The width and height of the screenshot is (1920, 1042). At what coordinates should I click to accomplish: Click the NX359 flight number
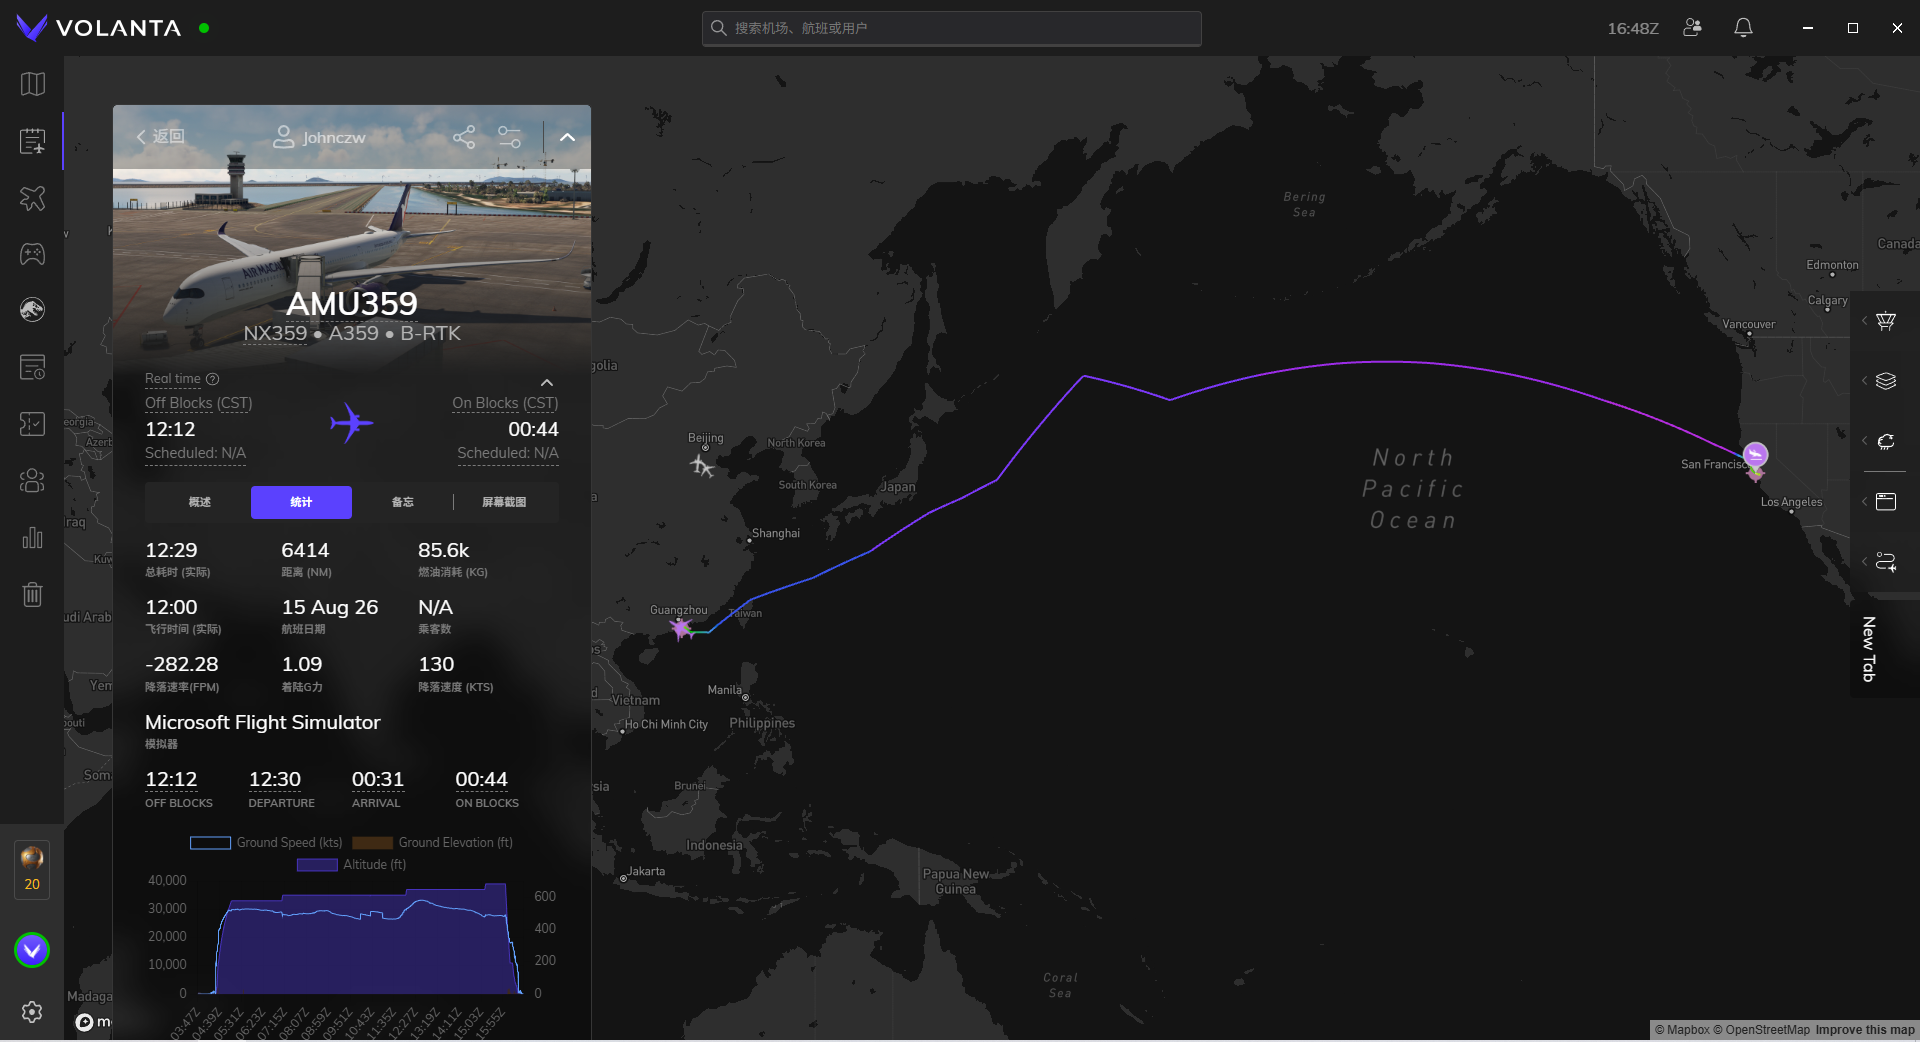pos(275,333)
